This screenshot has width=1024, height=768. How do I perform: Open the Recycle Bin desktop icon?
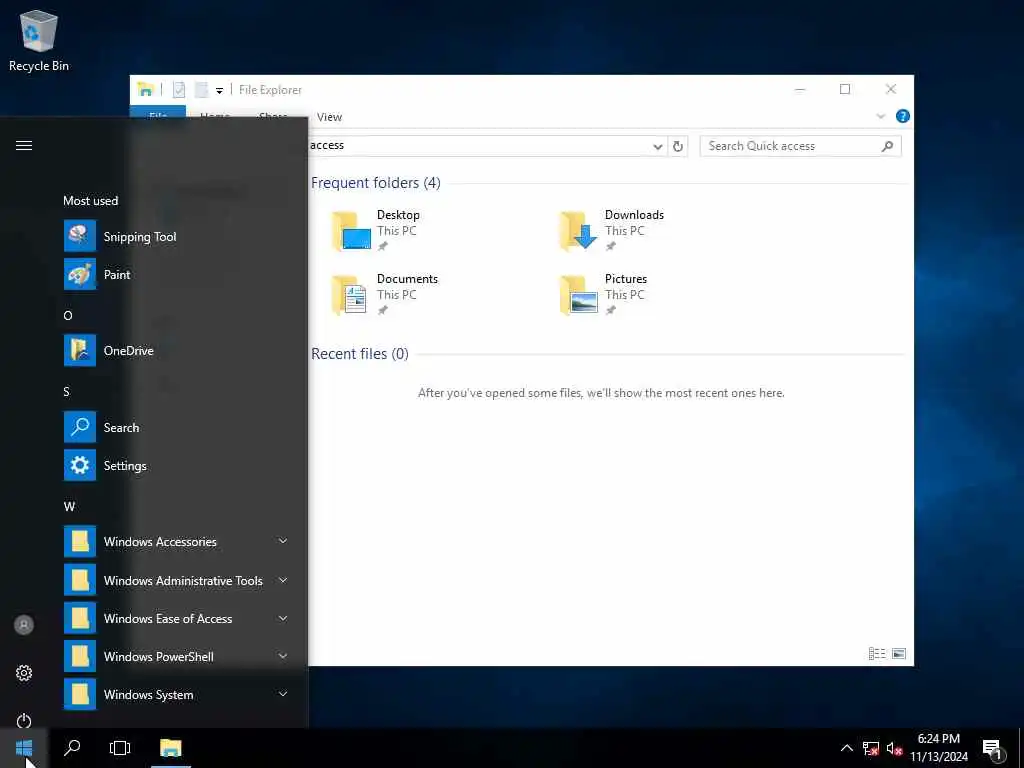click(39, 40)
